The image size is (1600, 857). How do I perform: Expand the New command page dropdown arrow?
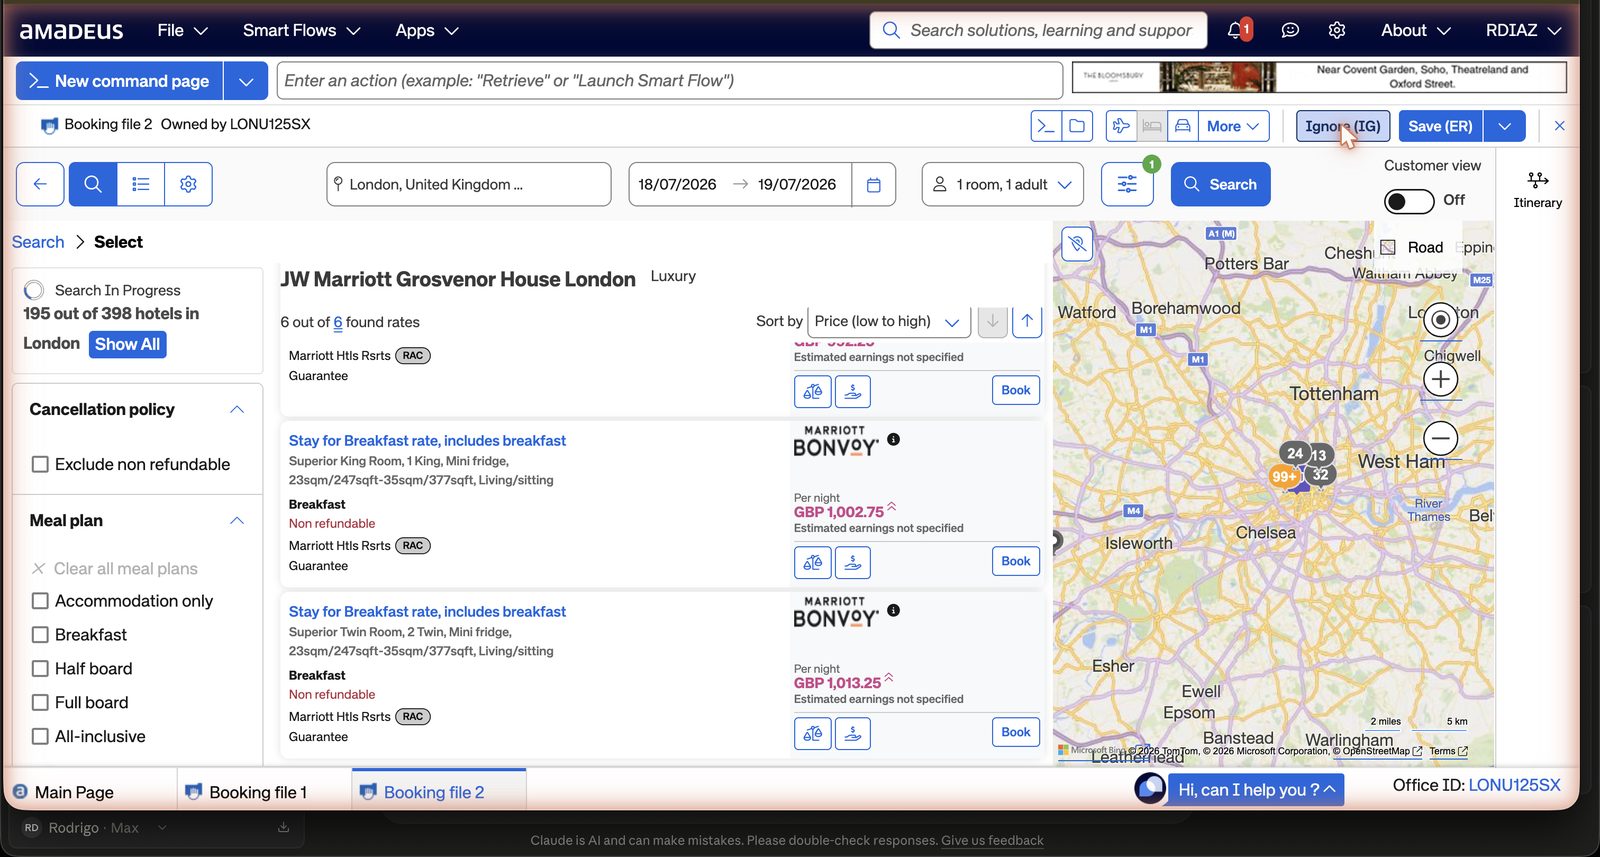coord(246,81)
